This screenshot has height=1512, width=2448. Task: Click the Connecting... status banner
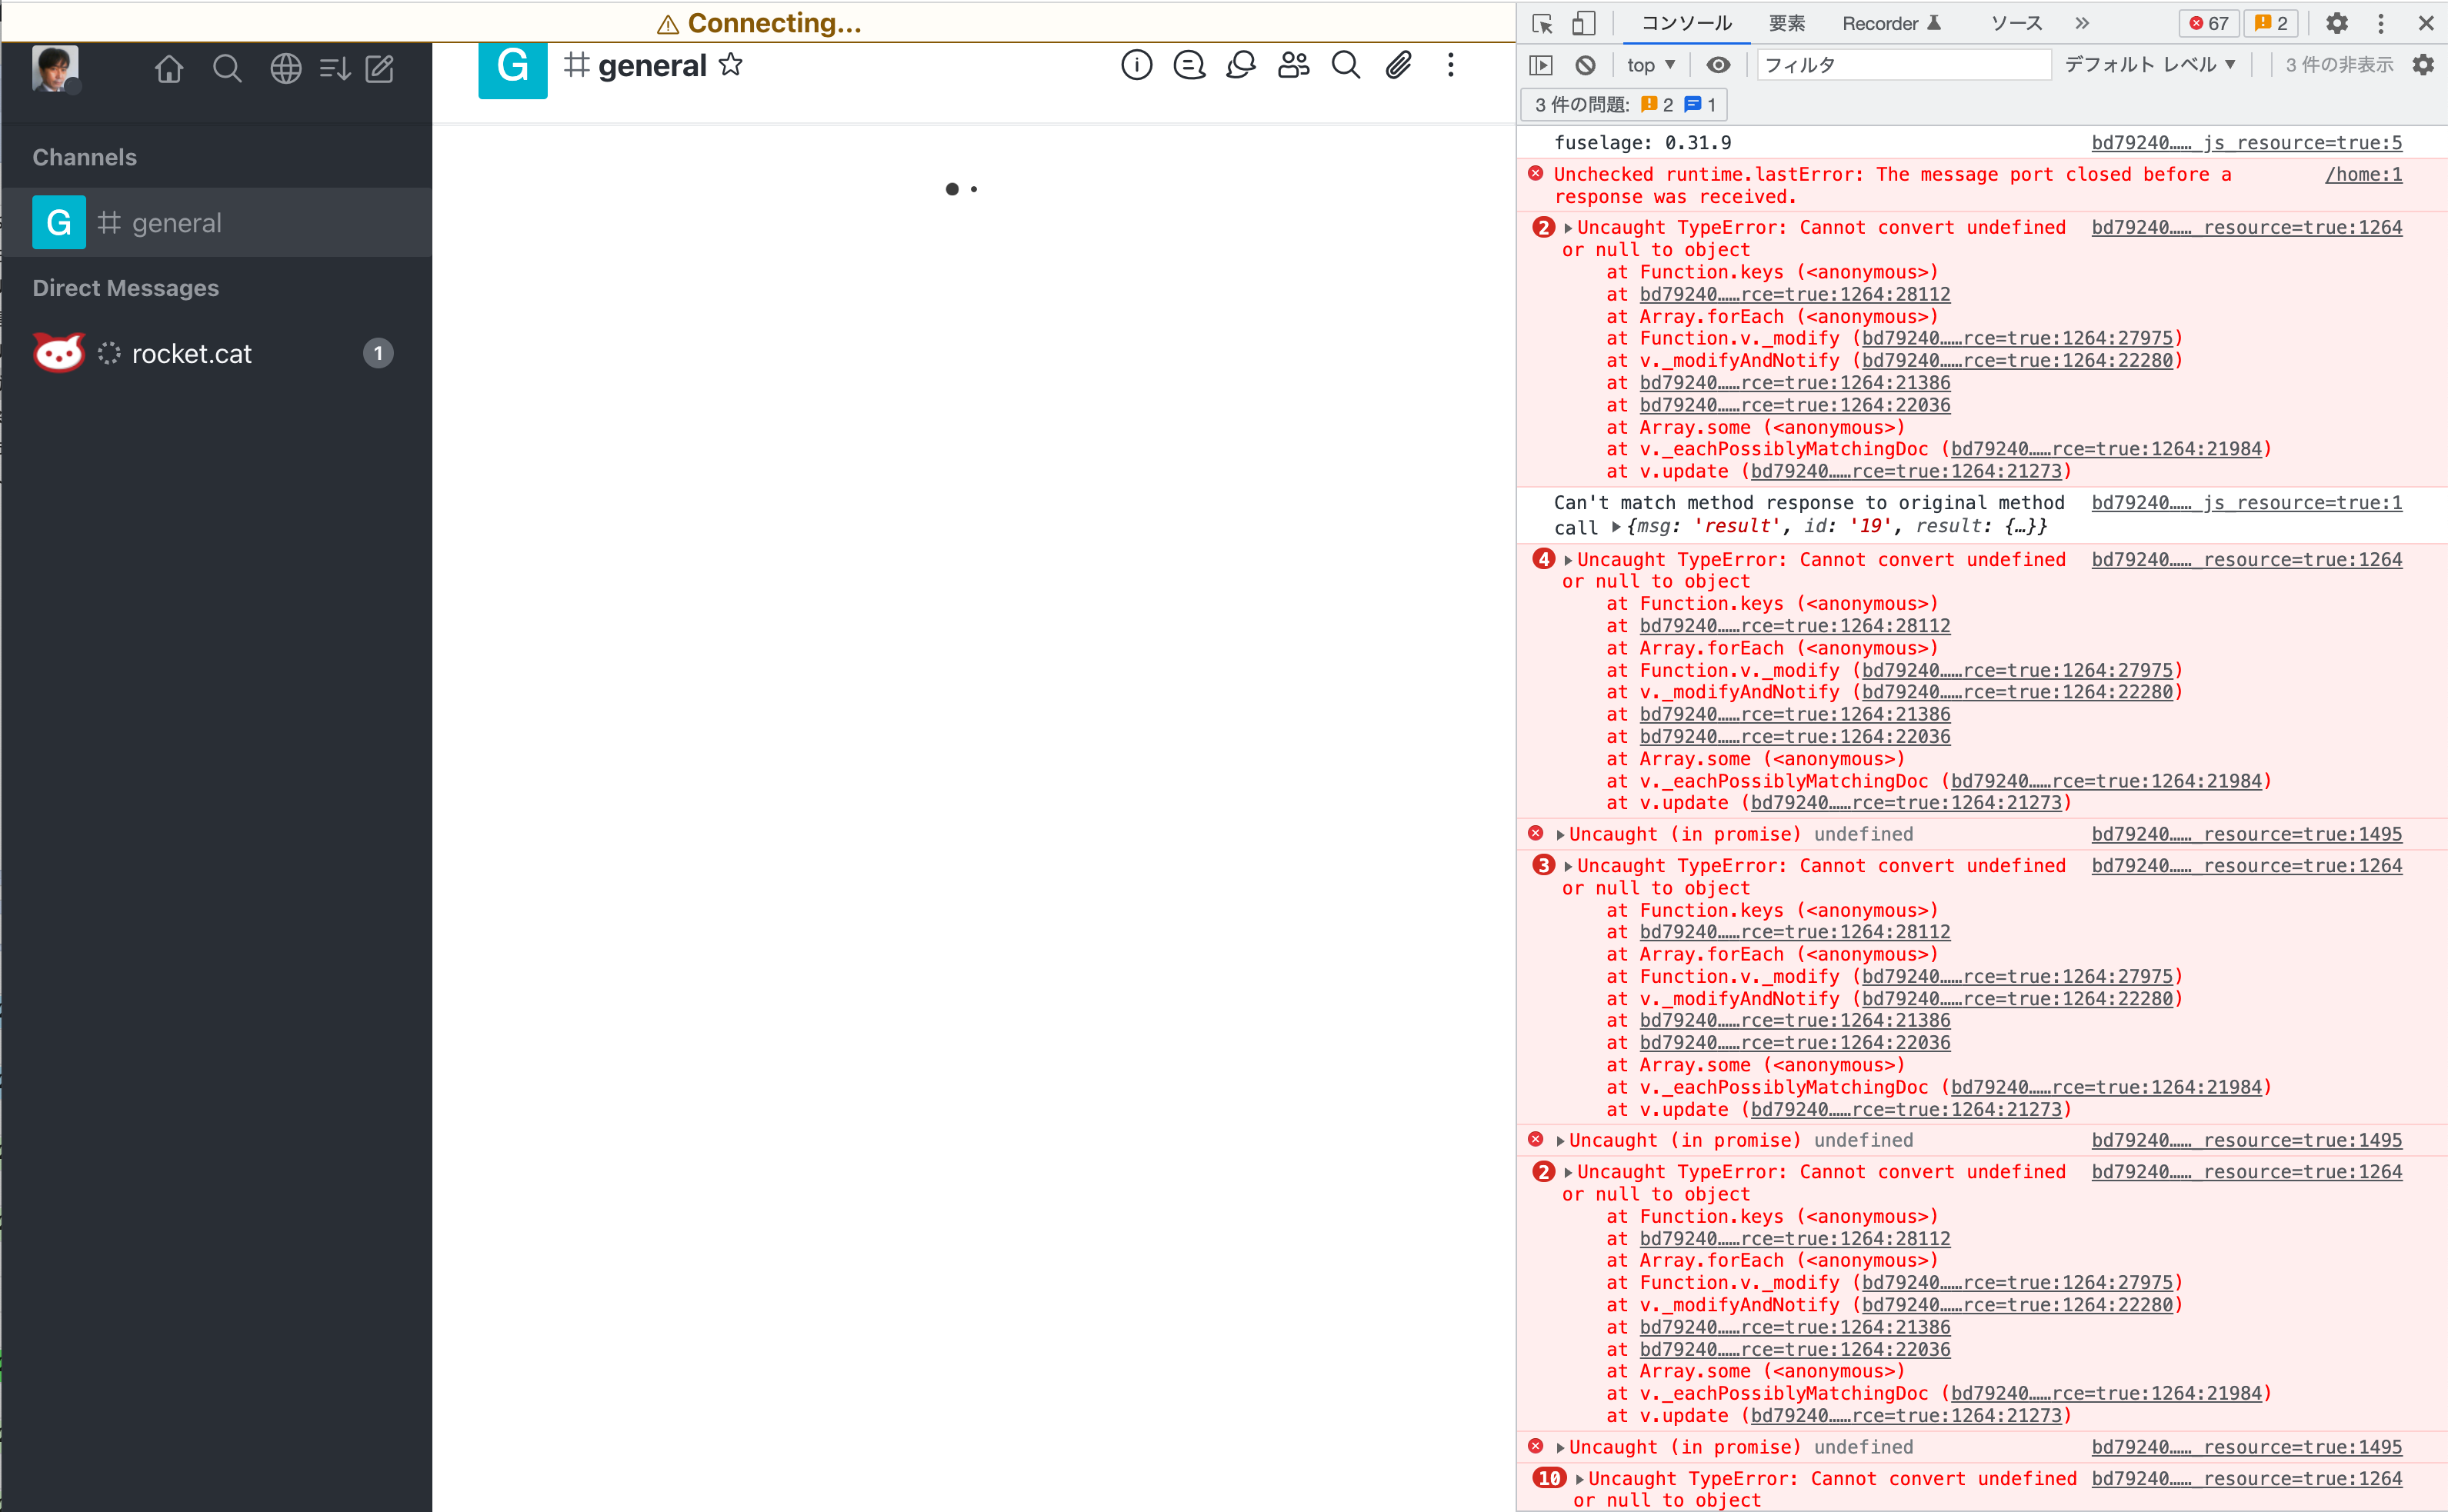(759, 22)
